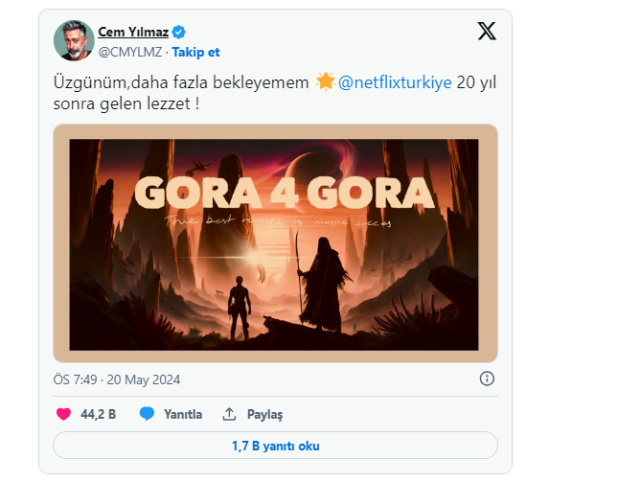Screen dimensions: 641x482
Task: Open the tweet timestamp 20 May 2024
Action: pos(117,380)
